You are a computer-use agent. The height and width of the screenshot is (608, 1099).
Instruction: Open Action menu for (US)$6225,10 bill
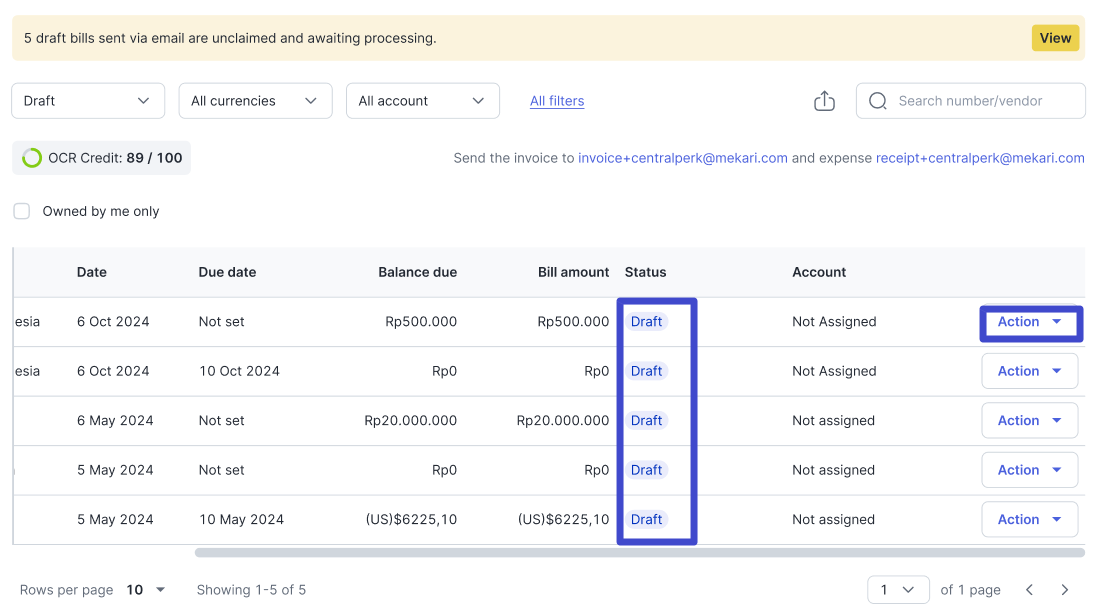coord(1029,520)
